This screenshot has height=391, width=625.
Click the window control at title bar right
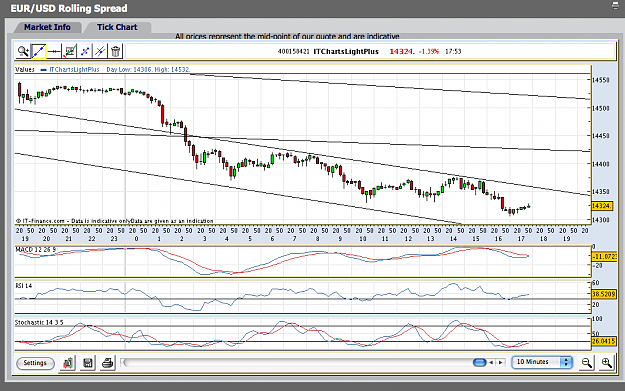click(616, 6)
